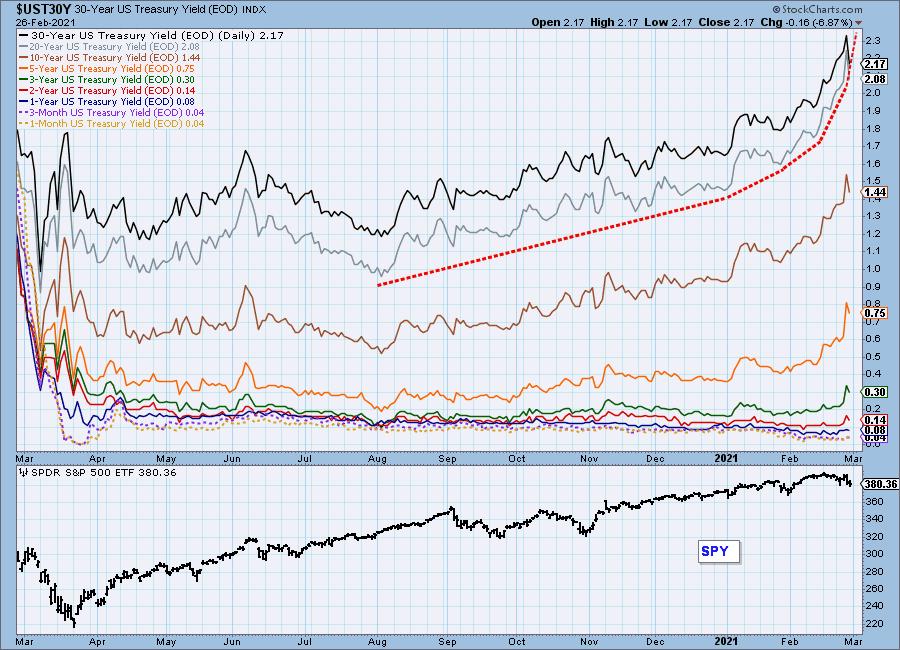This screenshot has height=650, width=900.
Task: Select the 1-Year US Treasury Yield legend entry
Action: click(x=107, y=101)
